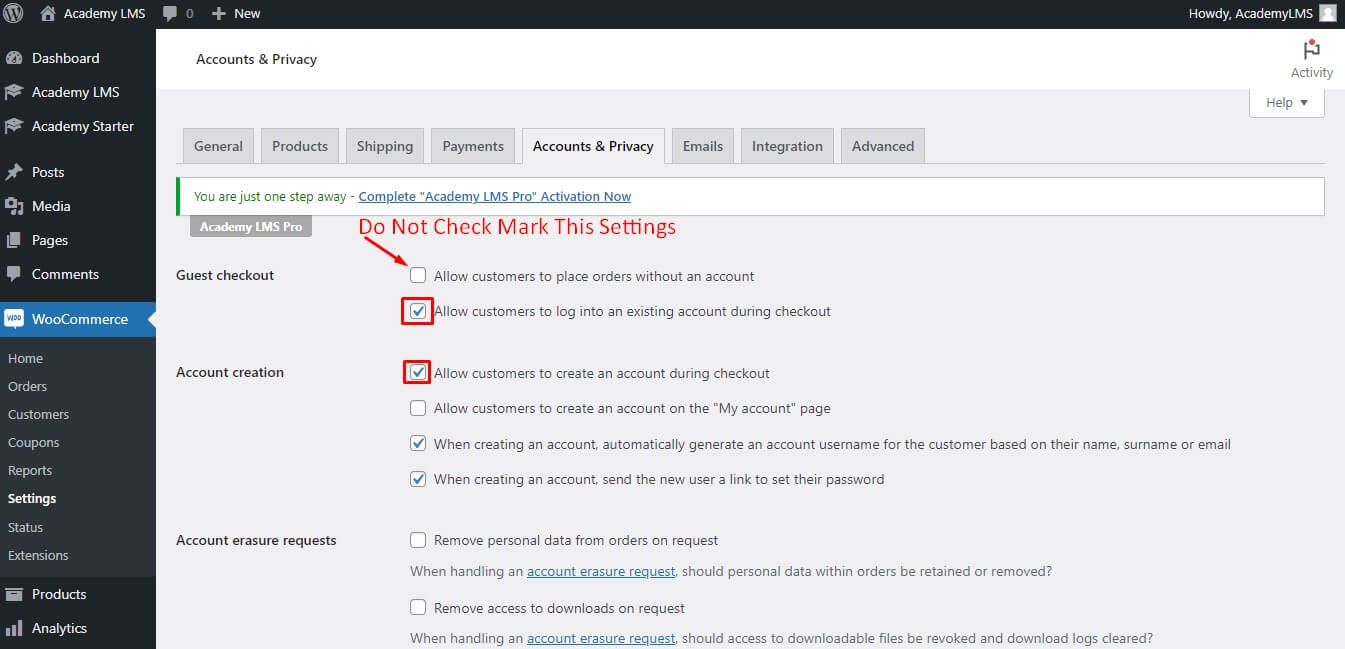Viewport: 1345px width, 649px height.
Task: Click the Academy LMS graduation cap icon
Action: [14, 92]
